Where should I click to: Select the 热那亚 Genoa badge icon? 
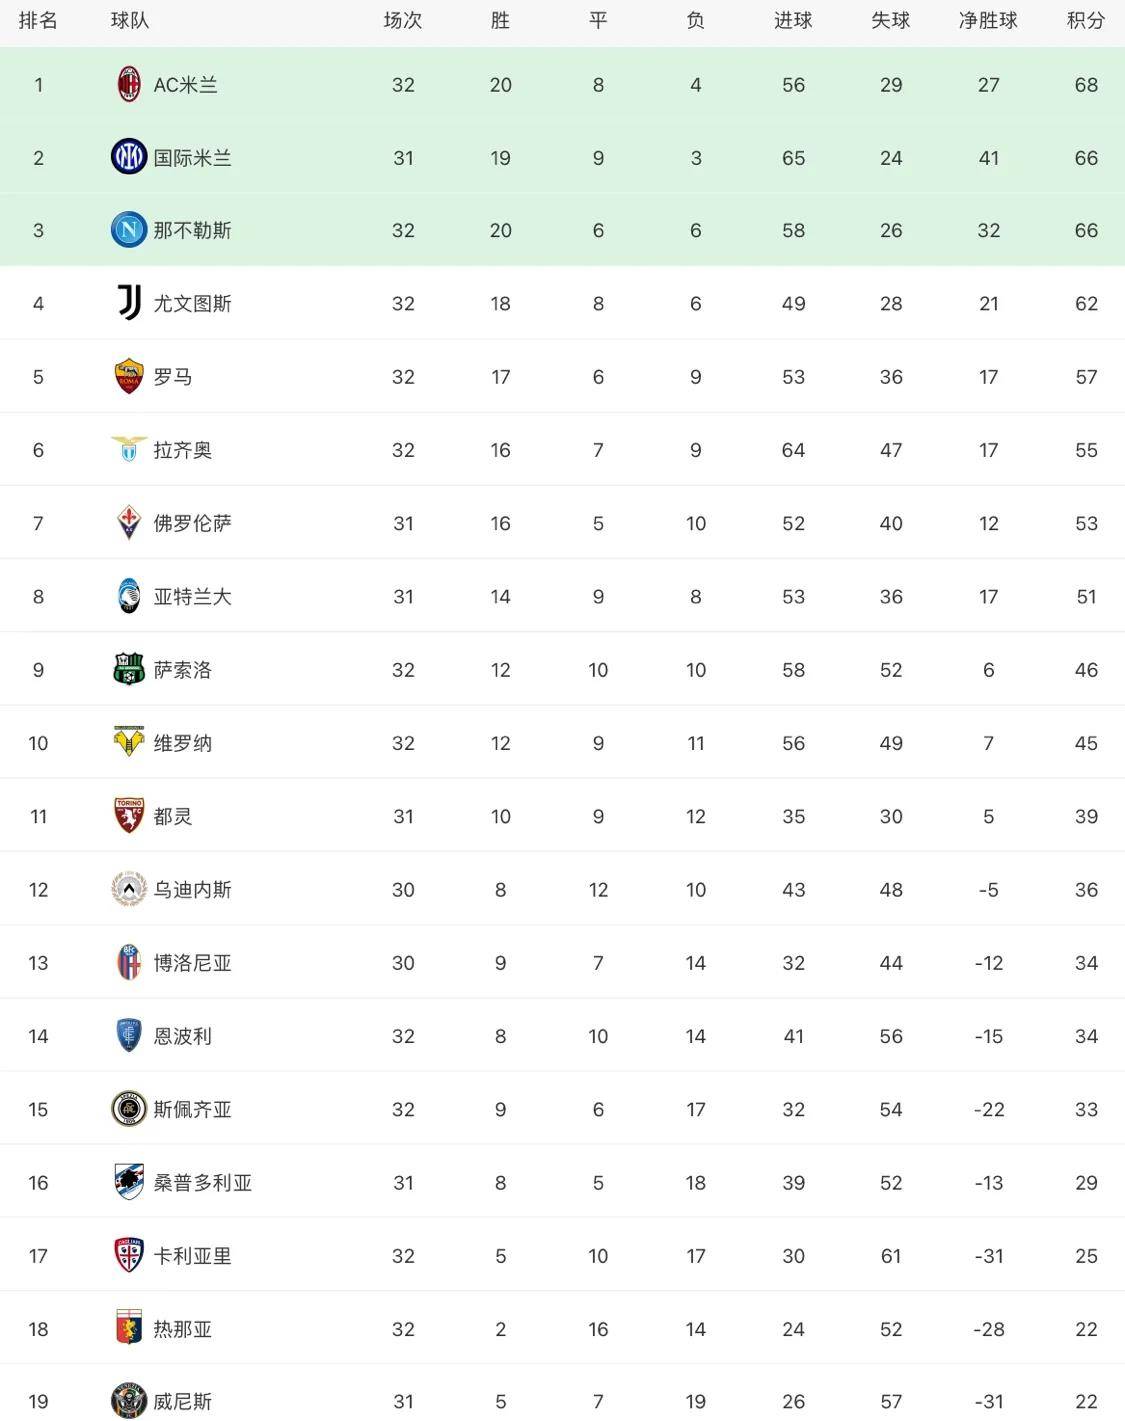(129, 1329)
